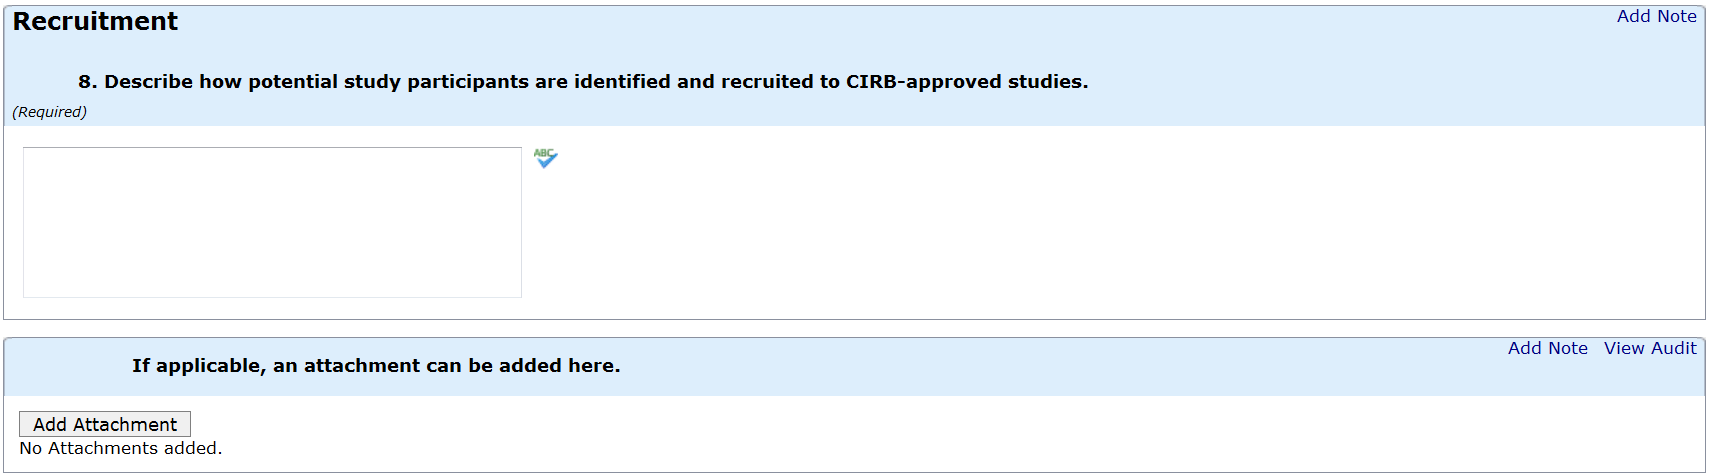Click the 'CIRB-approved studies' phrase in question 8
1710x475 pixels.
(x=966, y=82)
